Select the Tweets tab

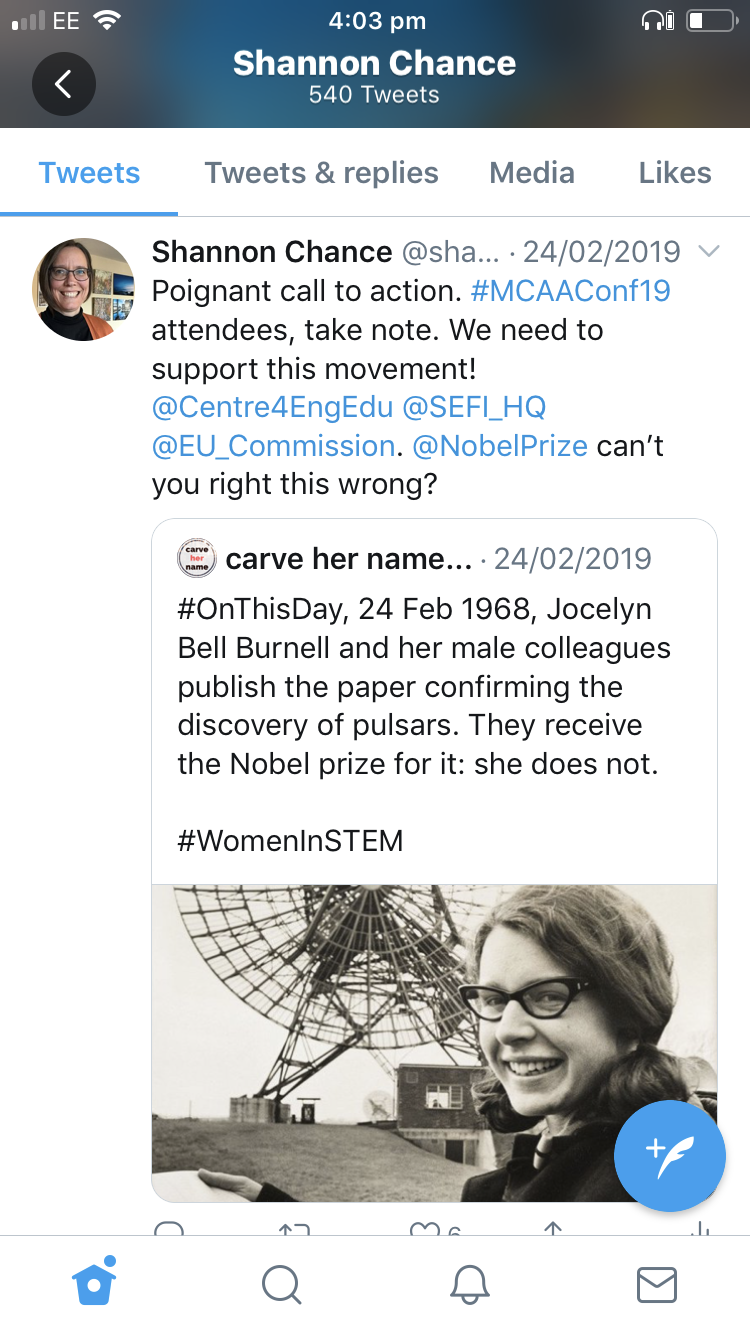click(x=89, y=173)
